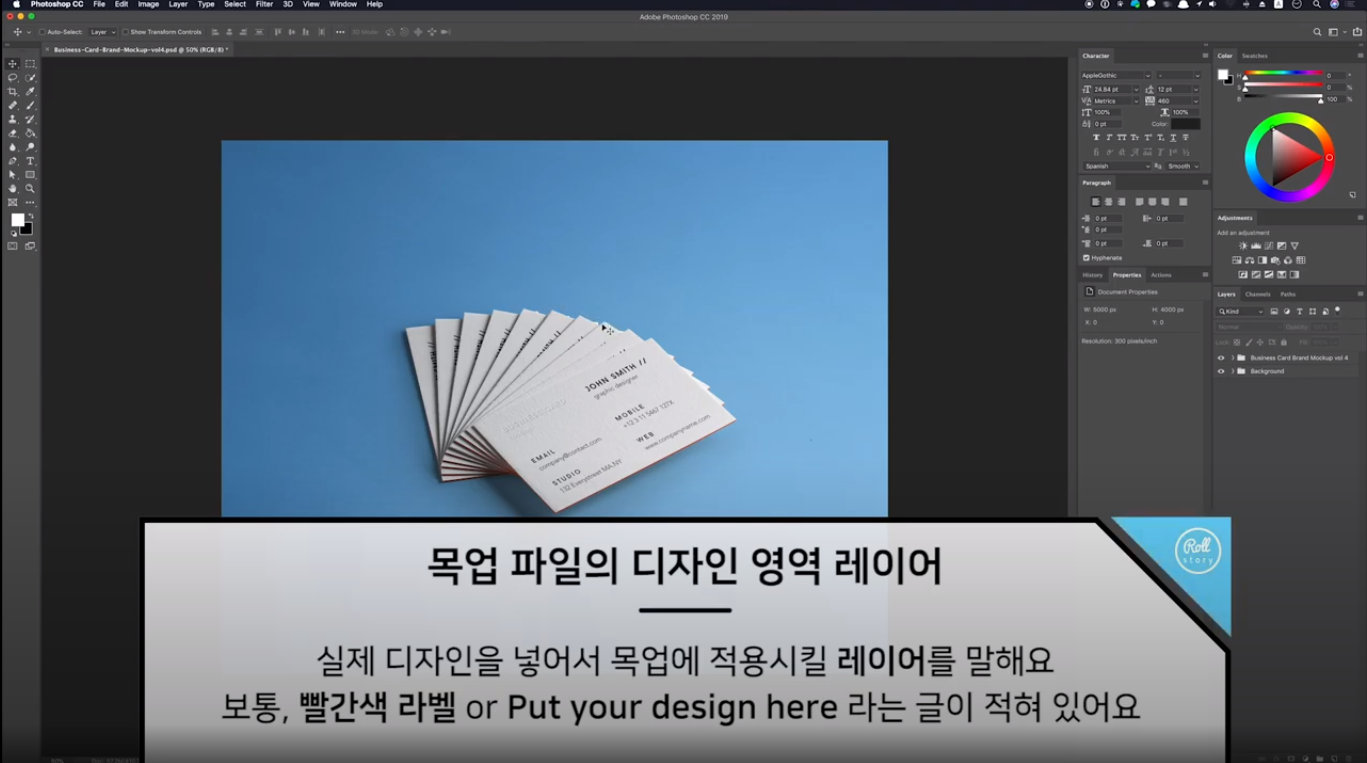The width and height of the screenshot is (1367, 763).
Task: Switch to the Channels tab
Action: (x=1258, y=293)
